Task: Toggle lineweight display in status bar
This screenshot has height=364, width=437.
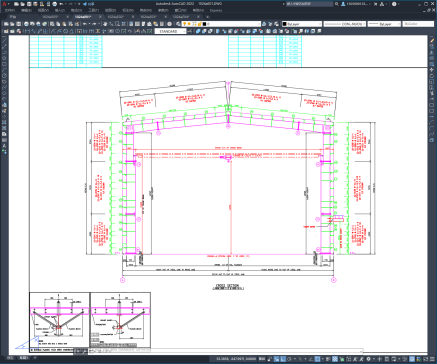Action: [328, 359]
